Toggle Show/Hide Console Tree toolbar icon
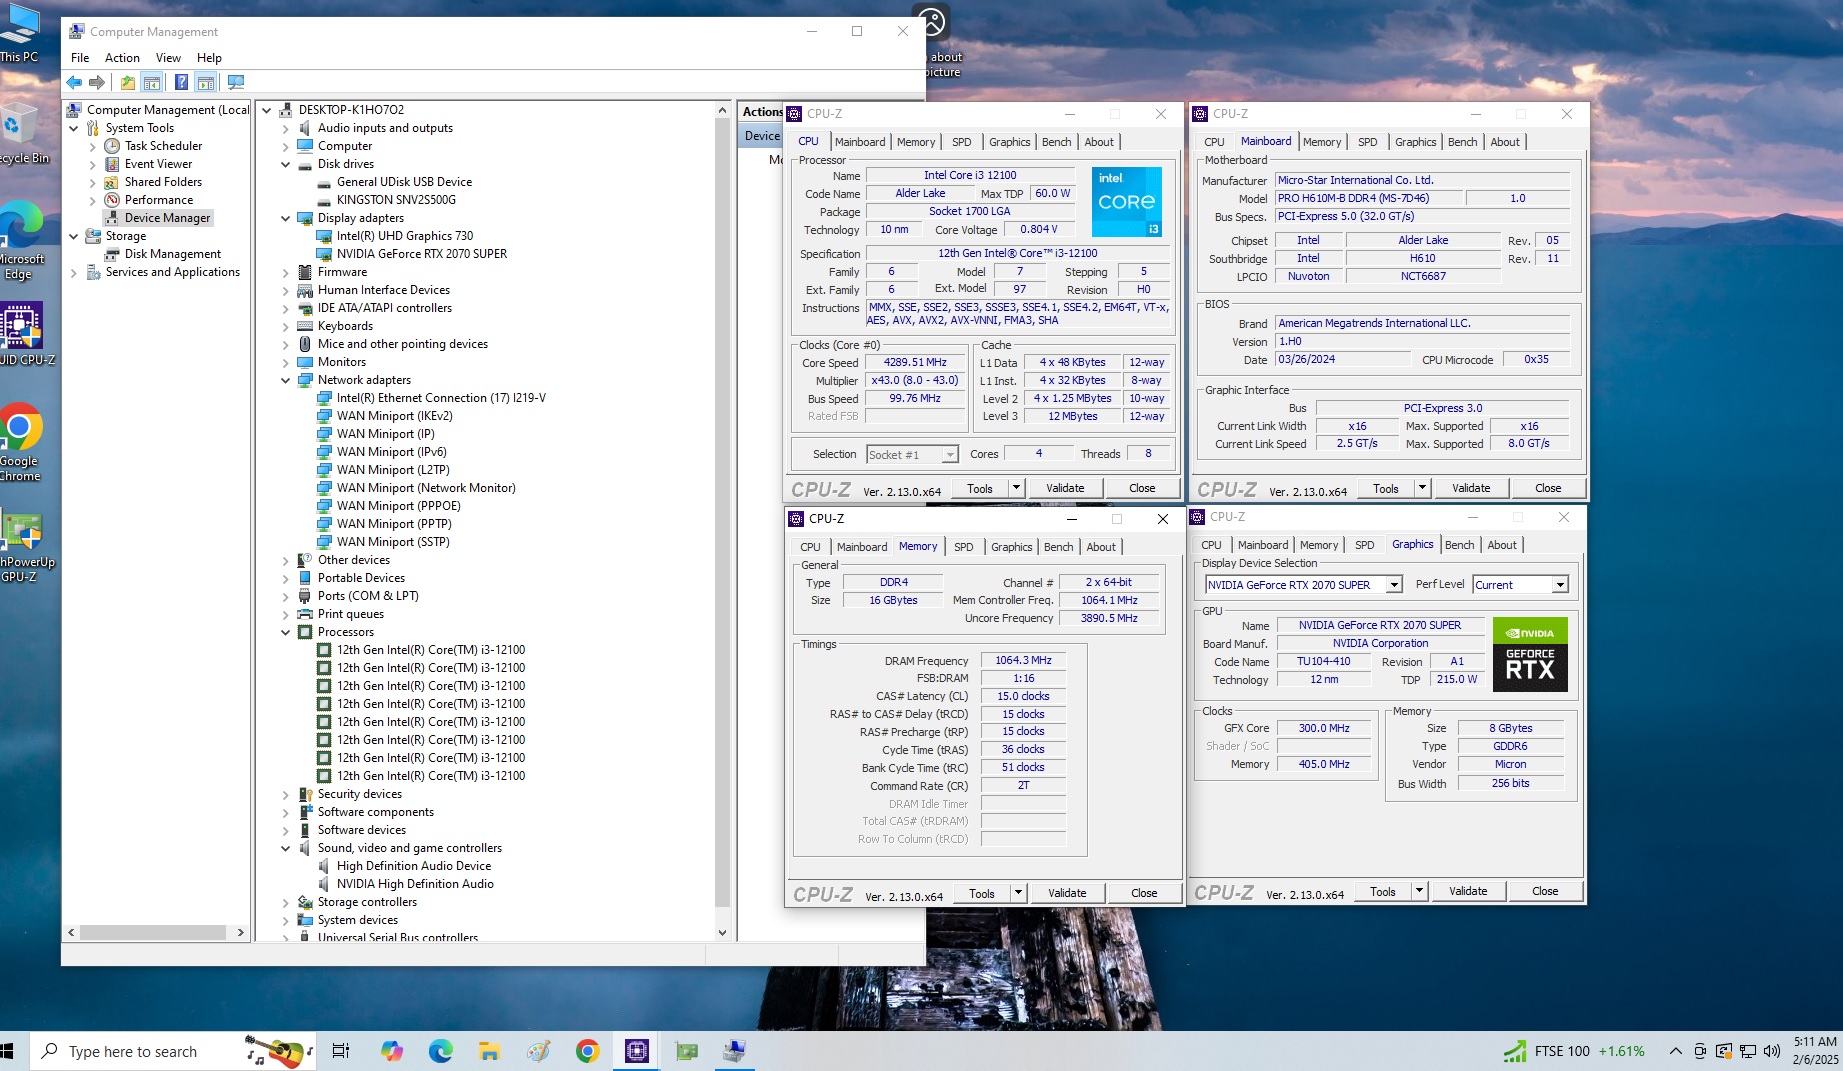 click(152, 82)
